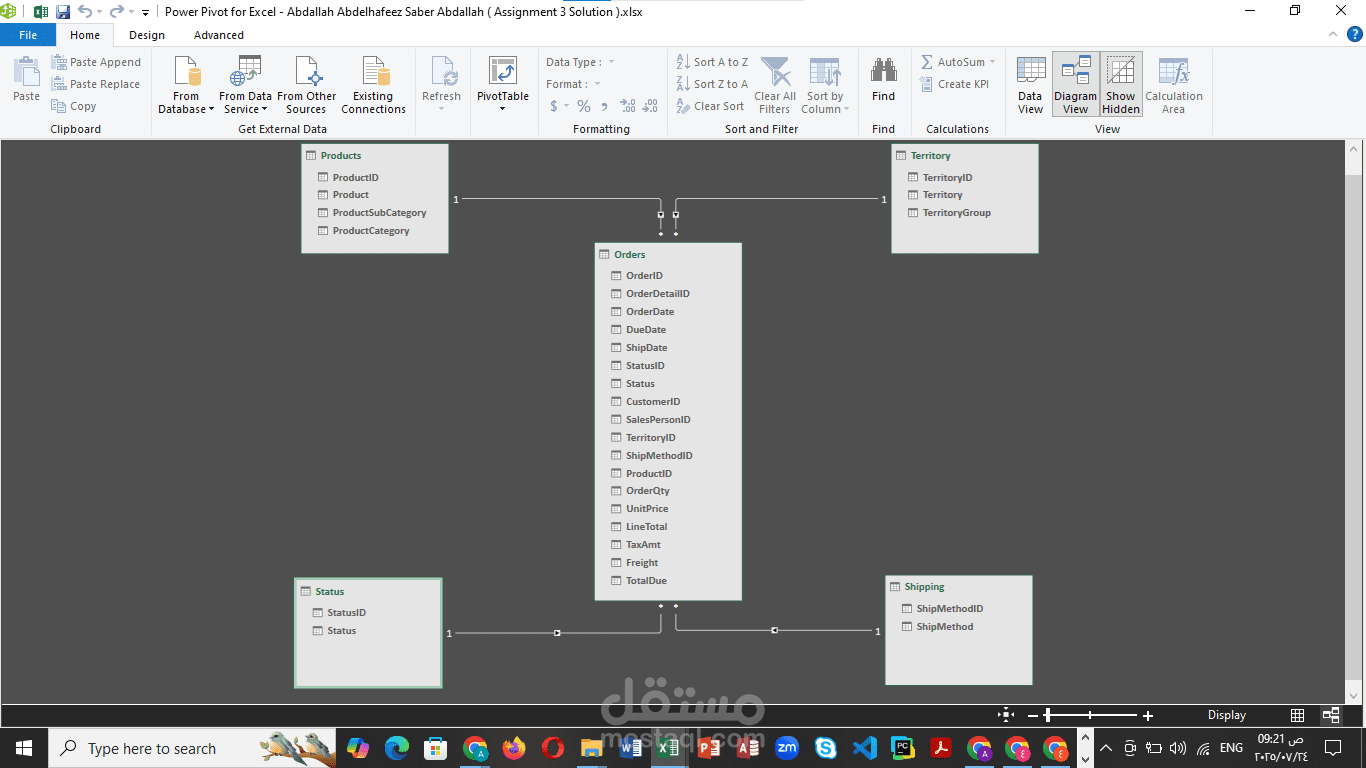This screenshot has height=768, width=1366.
Task: Apply percent format icon
Action: point(584,106)
